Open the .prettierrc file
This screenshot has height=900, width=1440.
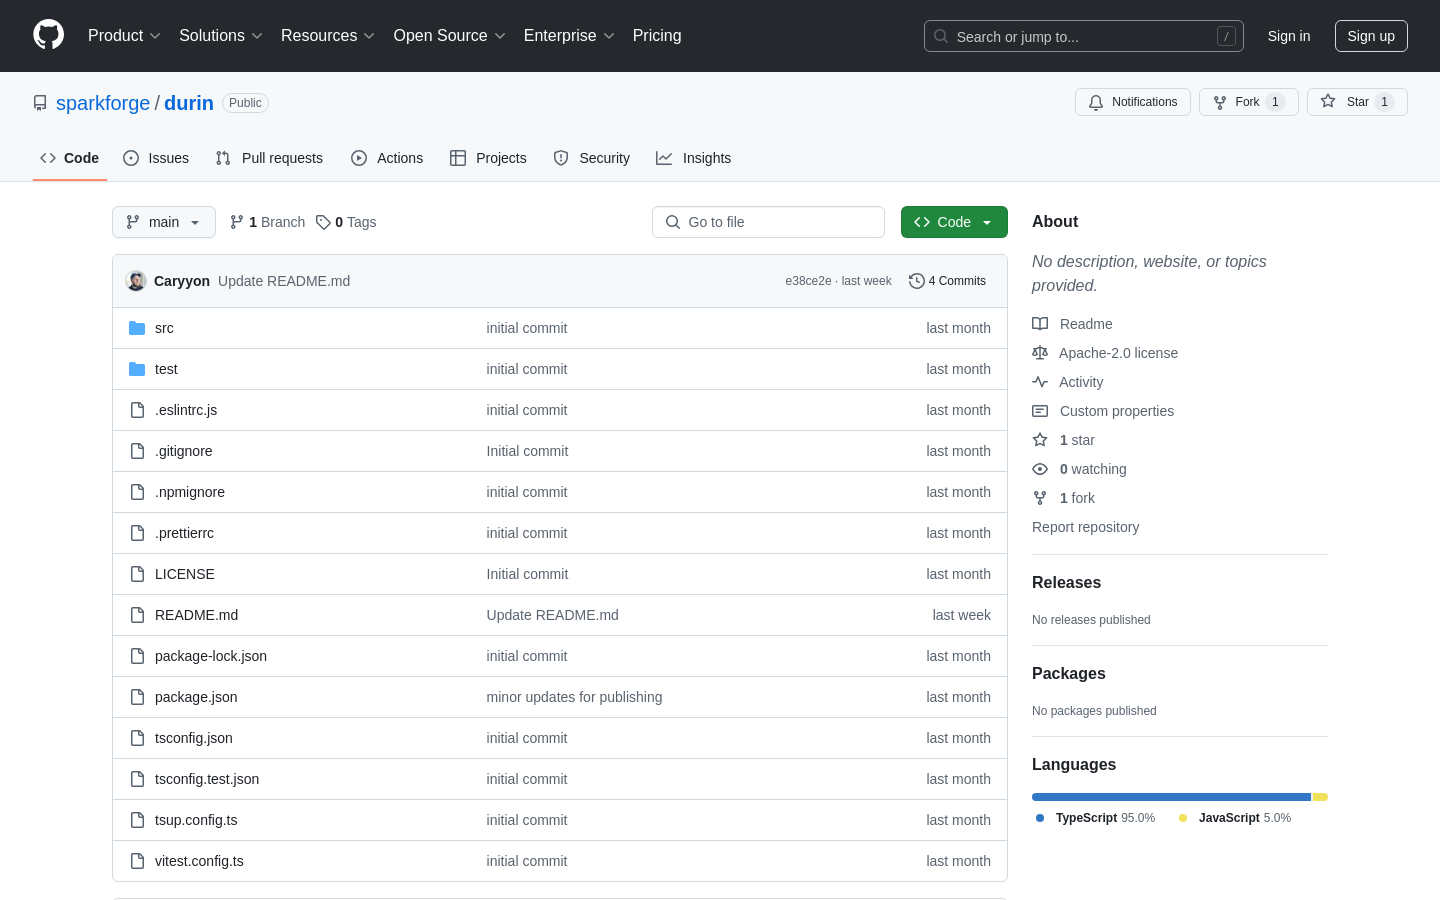point(184,533)
